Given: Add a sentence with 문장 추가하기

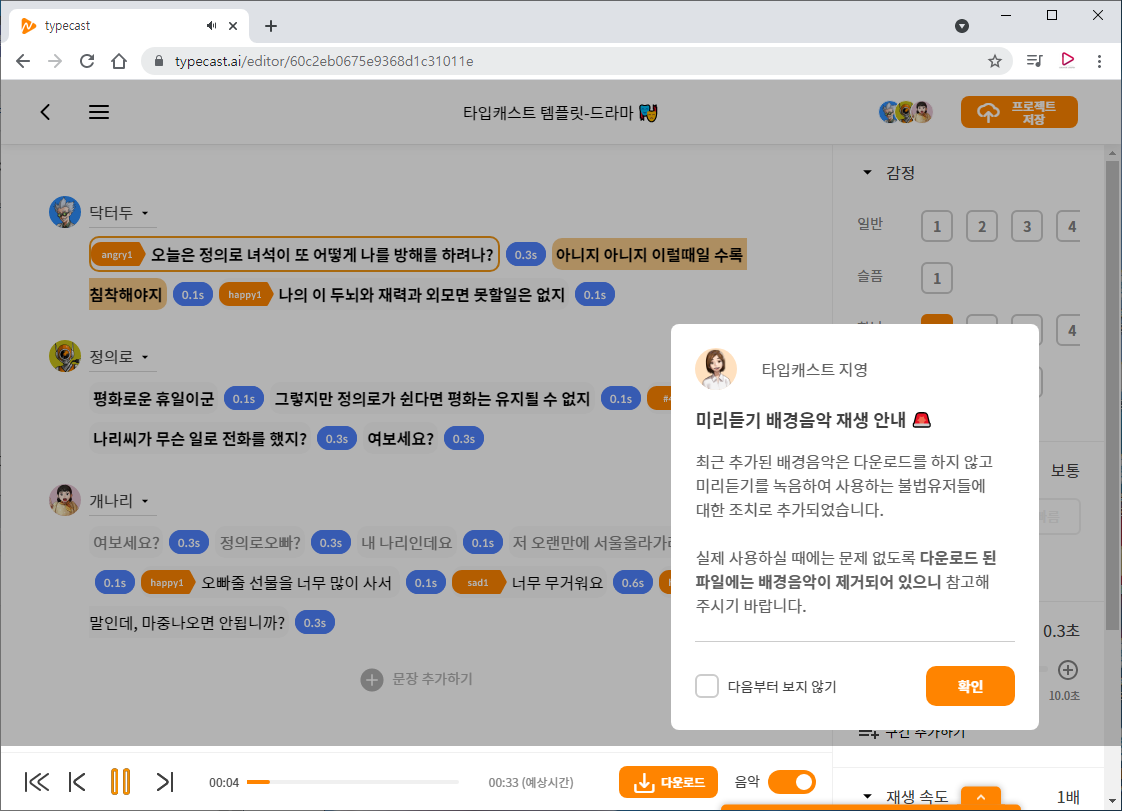Looking at the screenshot, I should click(x=417, y=679).
